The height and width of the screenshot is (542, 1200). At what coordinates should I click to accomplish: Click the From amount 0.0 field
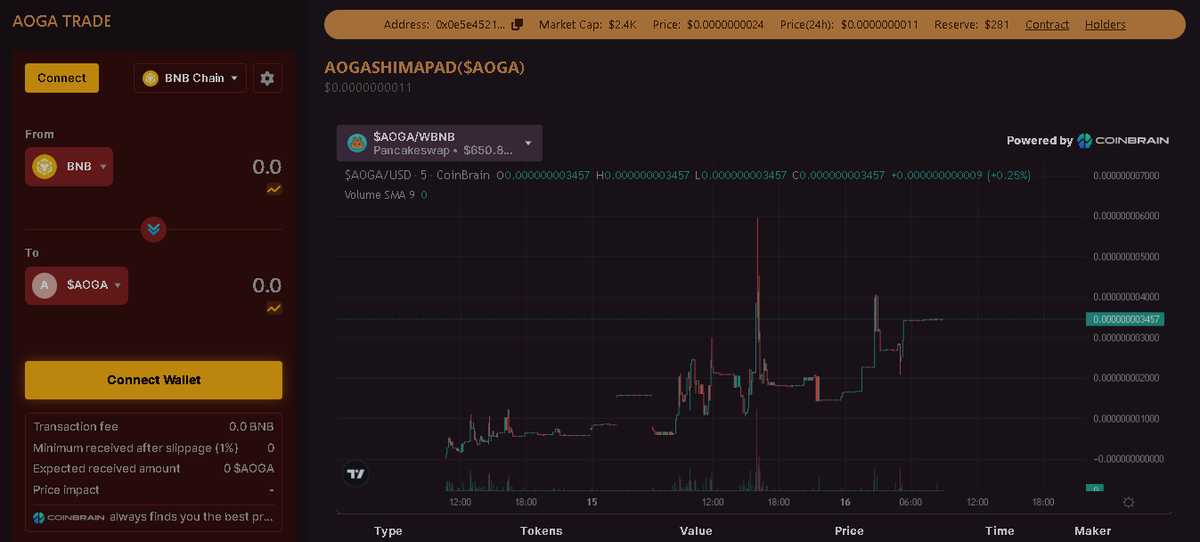pyautogui.click(x=267, y=167)
